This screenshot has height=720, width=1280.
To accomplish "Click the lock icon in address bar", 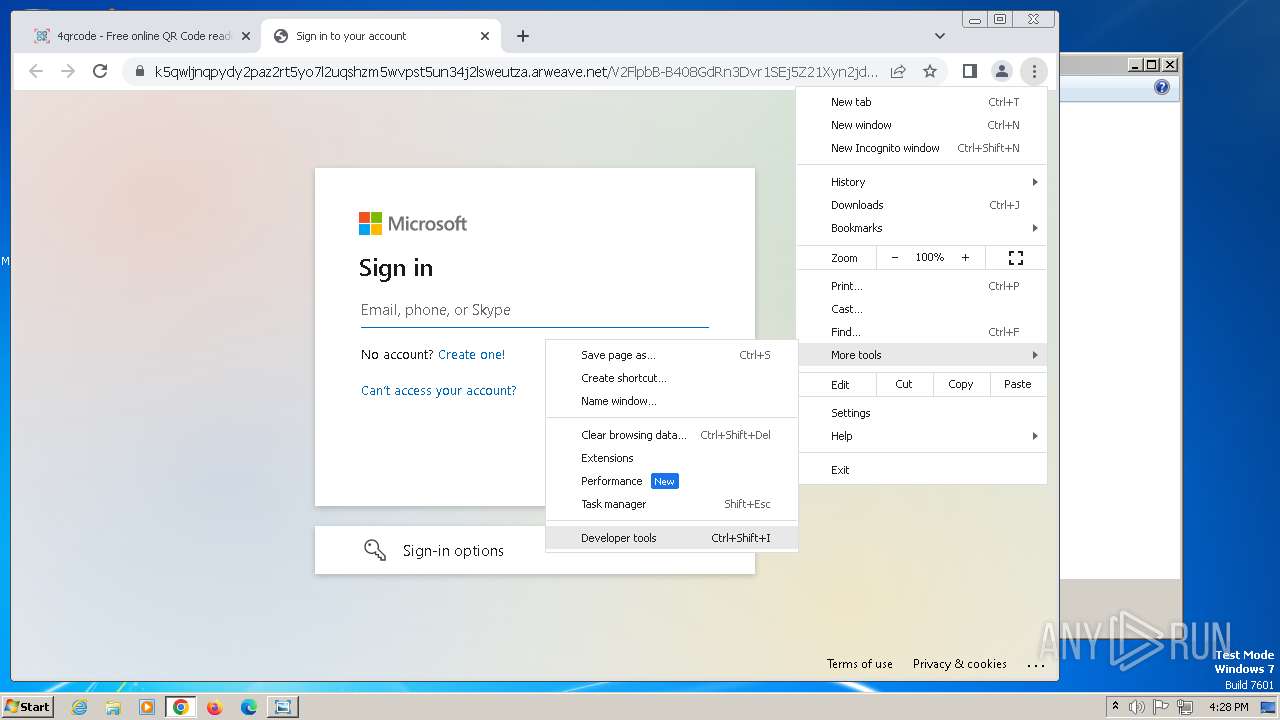I will tap(140, 71).
